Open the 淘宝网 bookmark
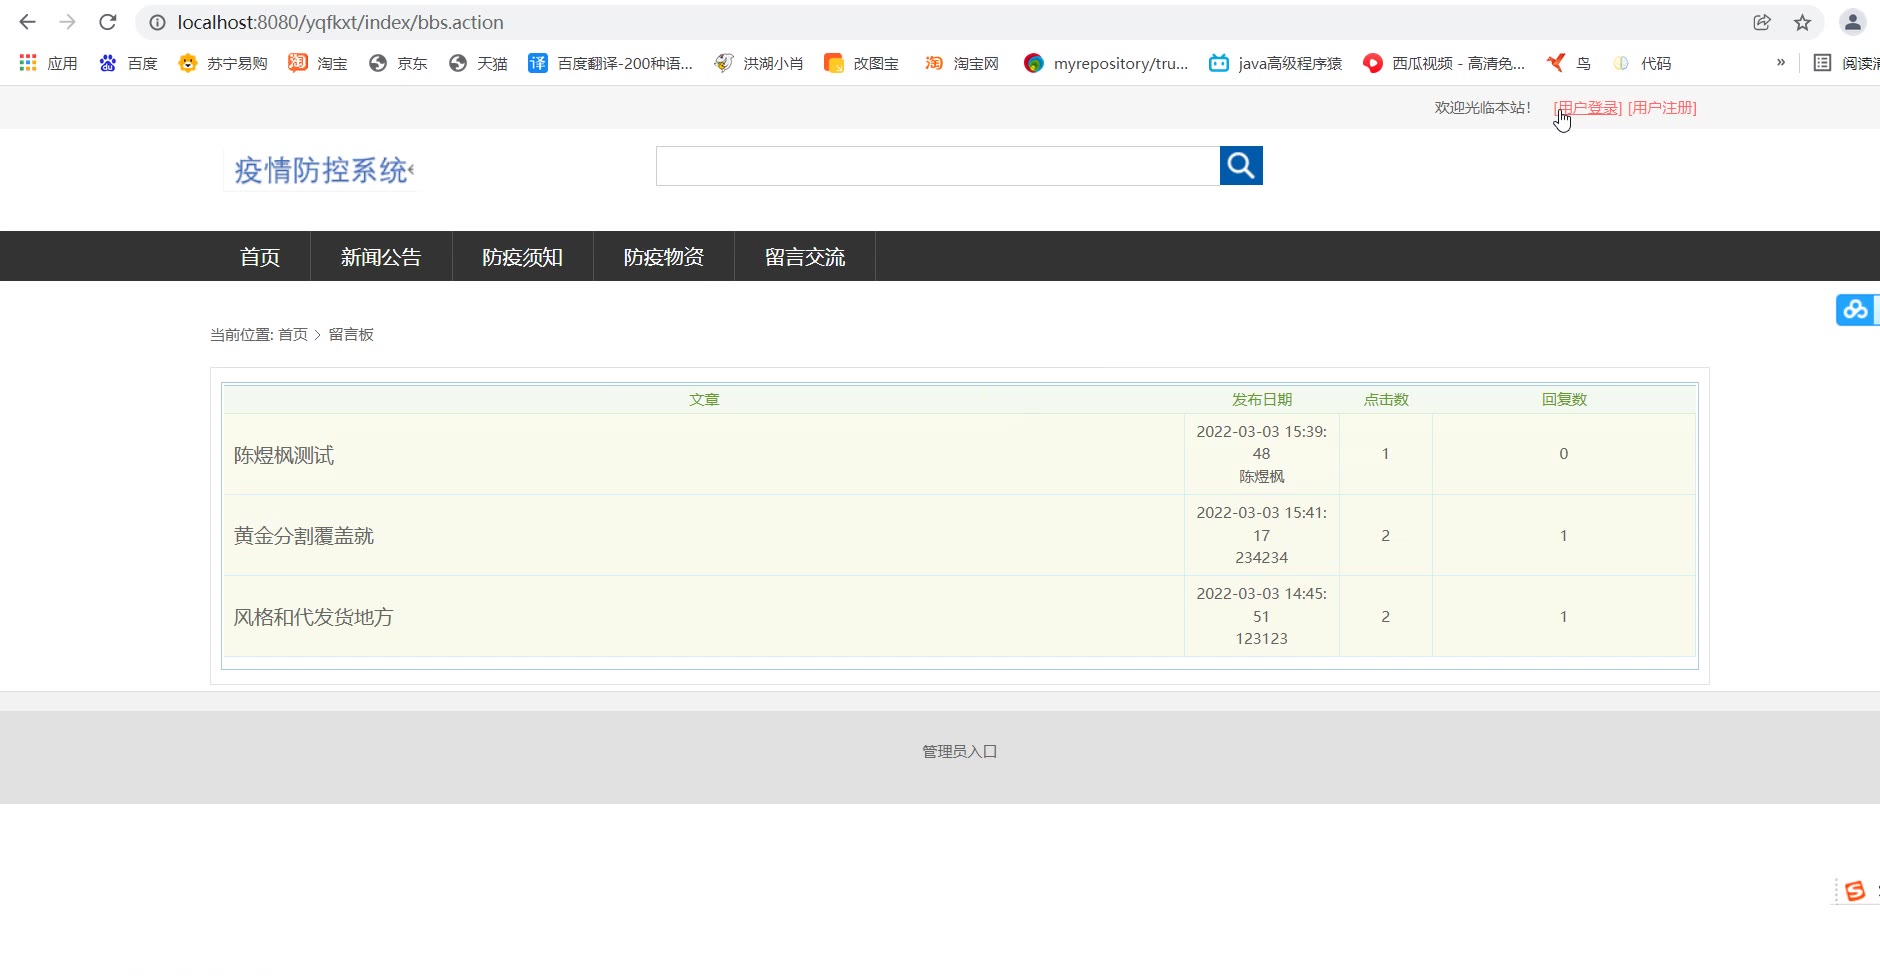1880x976 pixels. [962, 63]
